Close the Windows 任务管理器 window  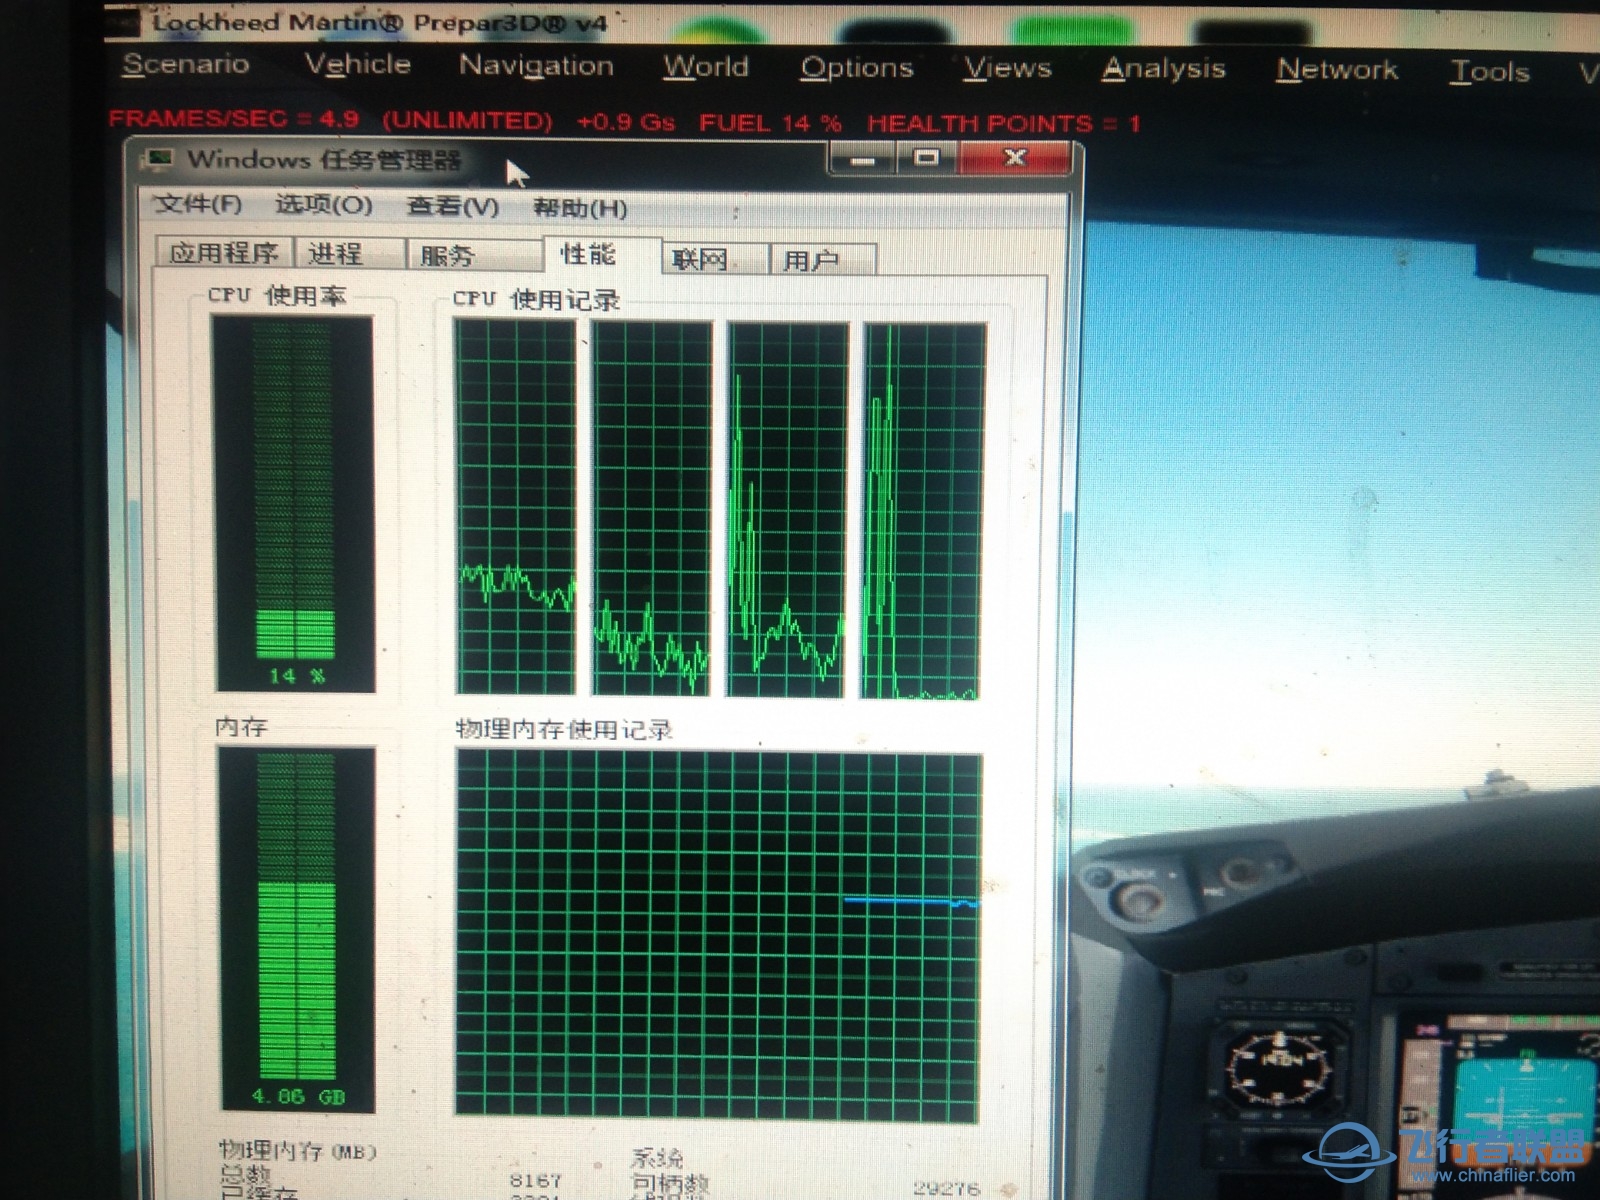coord(1014,158)
